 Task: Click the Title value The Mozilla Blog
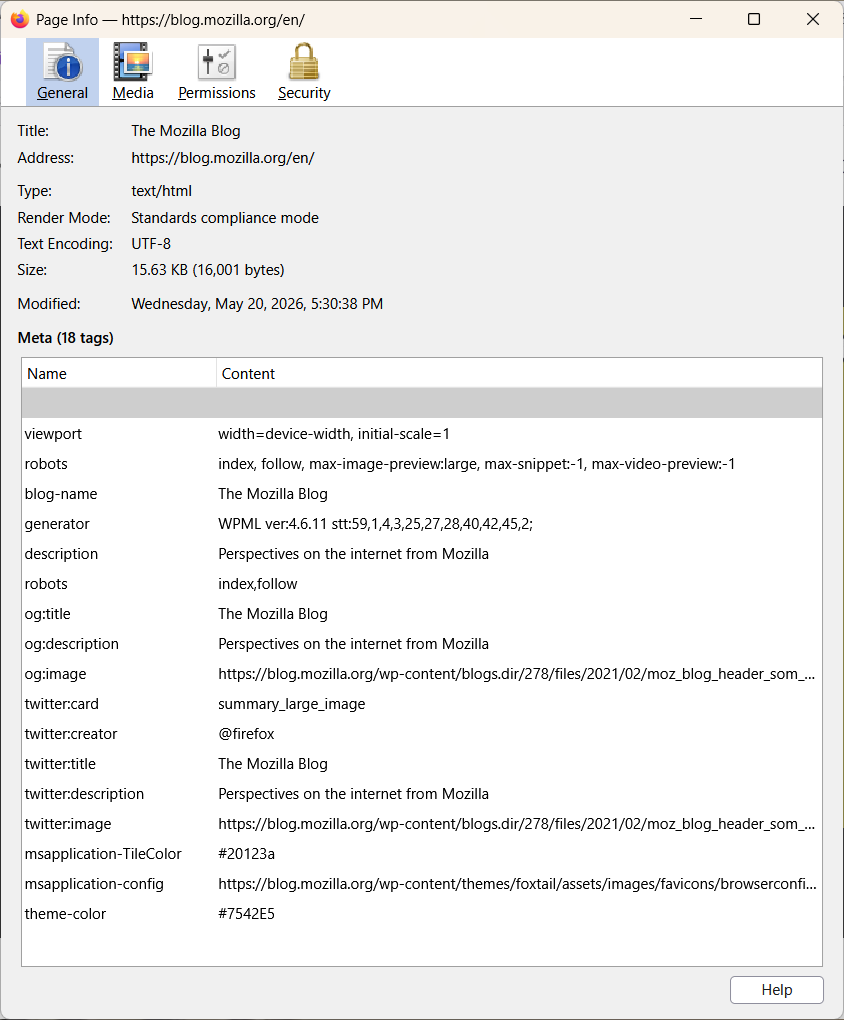pos(185,131)
